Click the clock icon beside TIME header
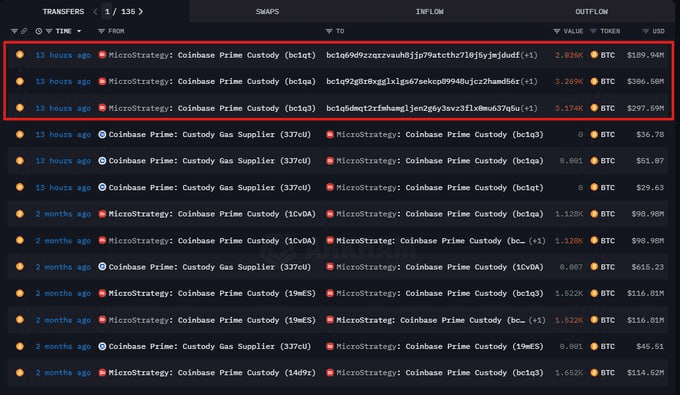This screenshot has width=680, height=395. (x=39, y=31)
